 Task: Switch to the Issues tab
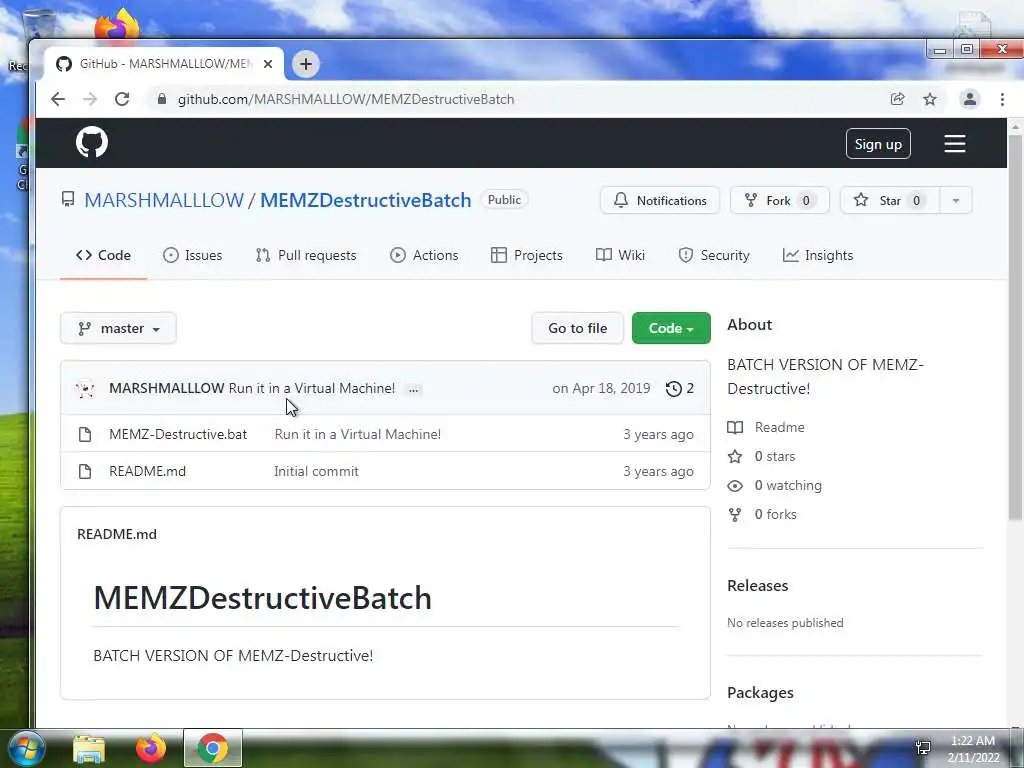193,255
